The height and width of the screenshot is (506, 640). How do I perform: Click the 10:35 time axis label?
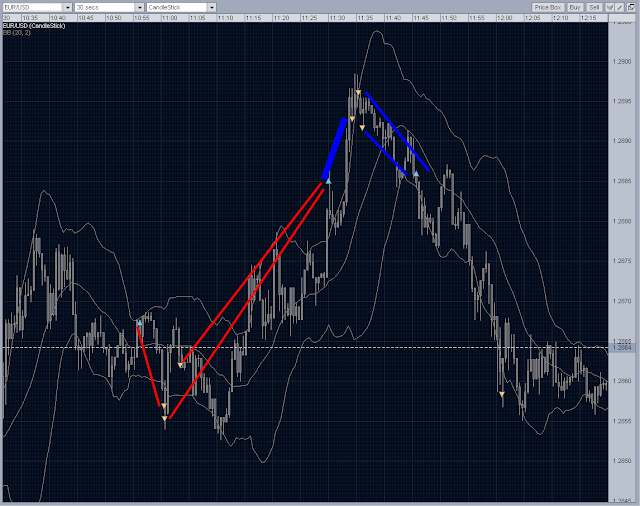tap(30, 18)
